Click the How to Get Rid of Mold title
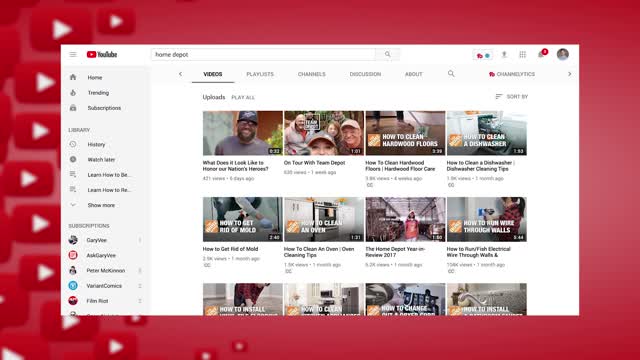Viewport: 640px width, 360px height. click(230, 249)
